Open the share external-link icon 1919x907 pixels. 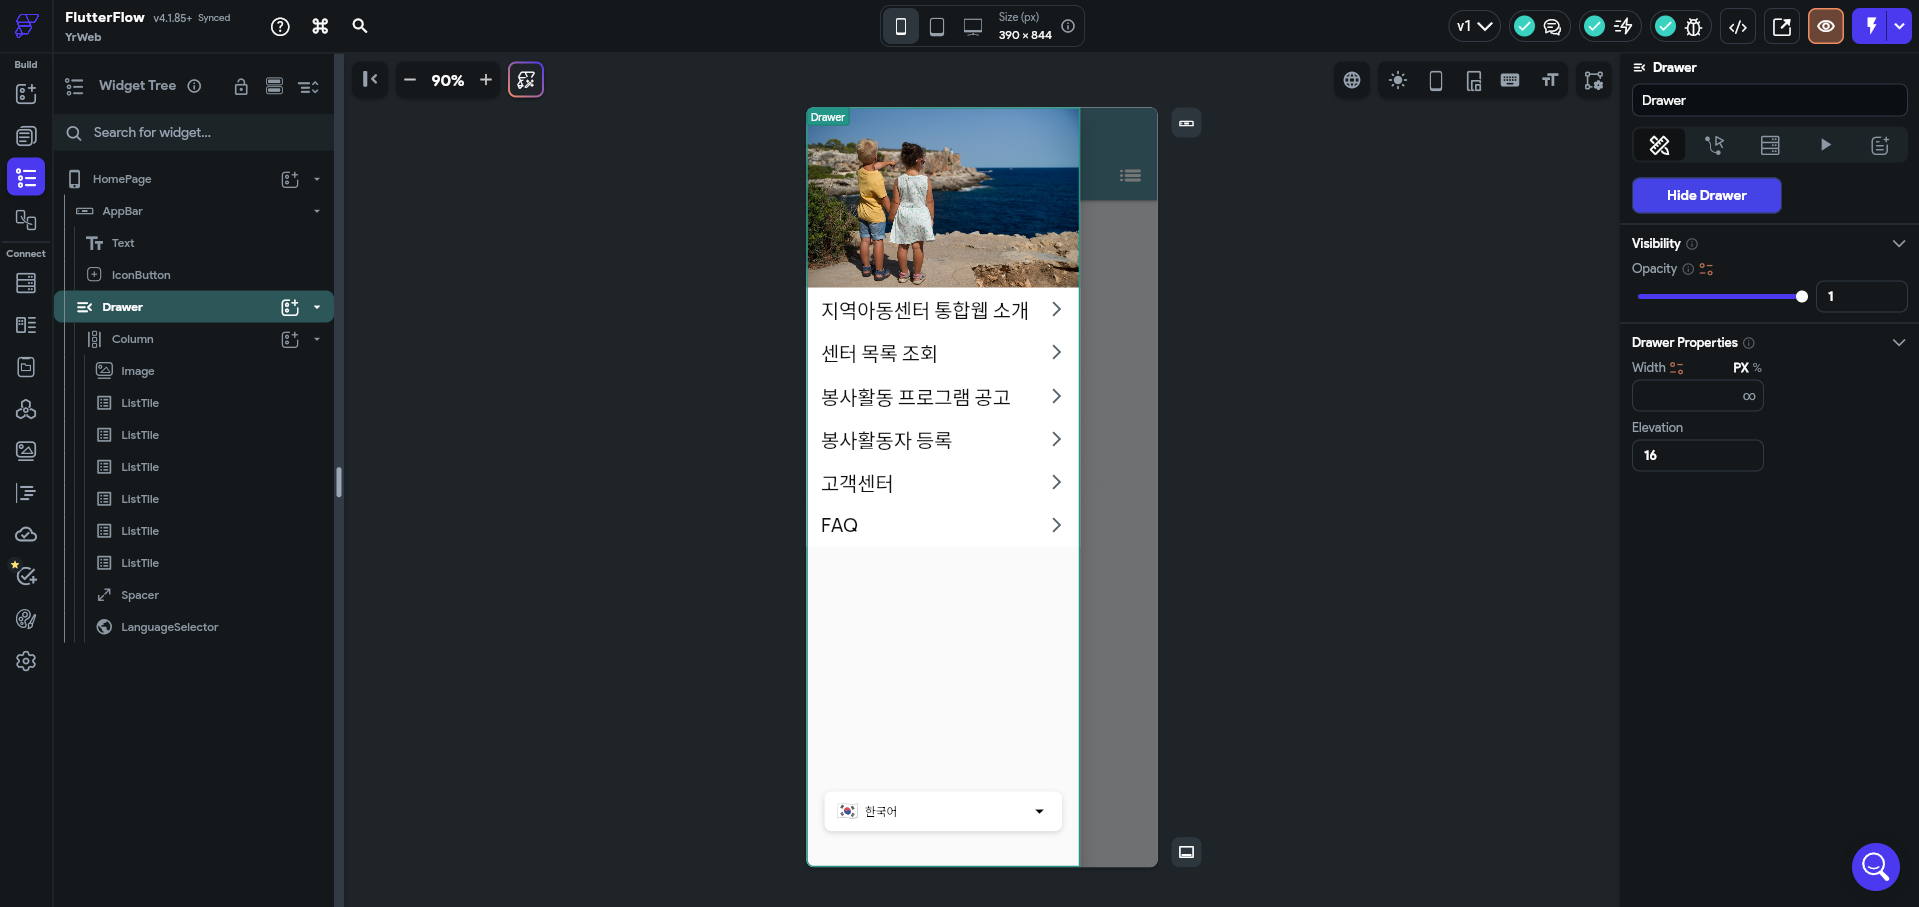pos(1782,27)
